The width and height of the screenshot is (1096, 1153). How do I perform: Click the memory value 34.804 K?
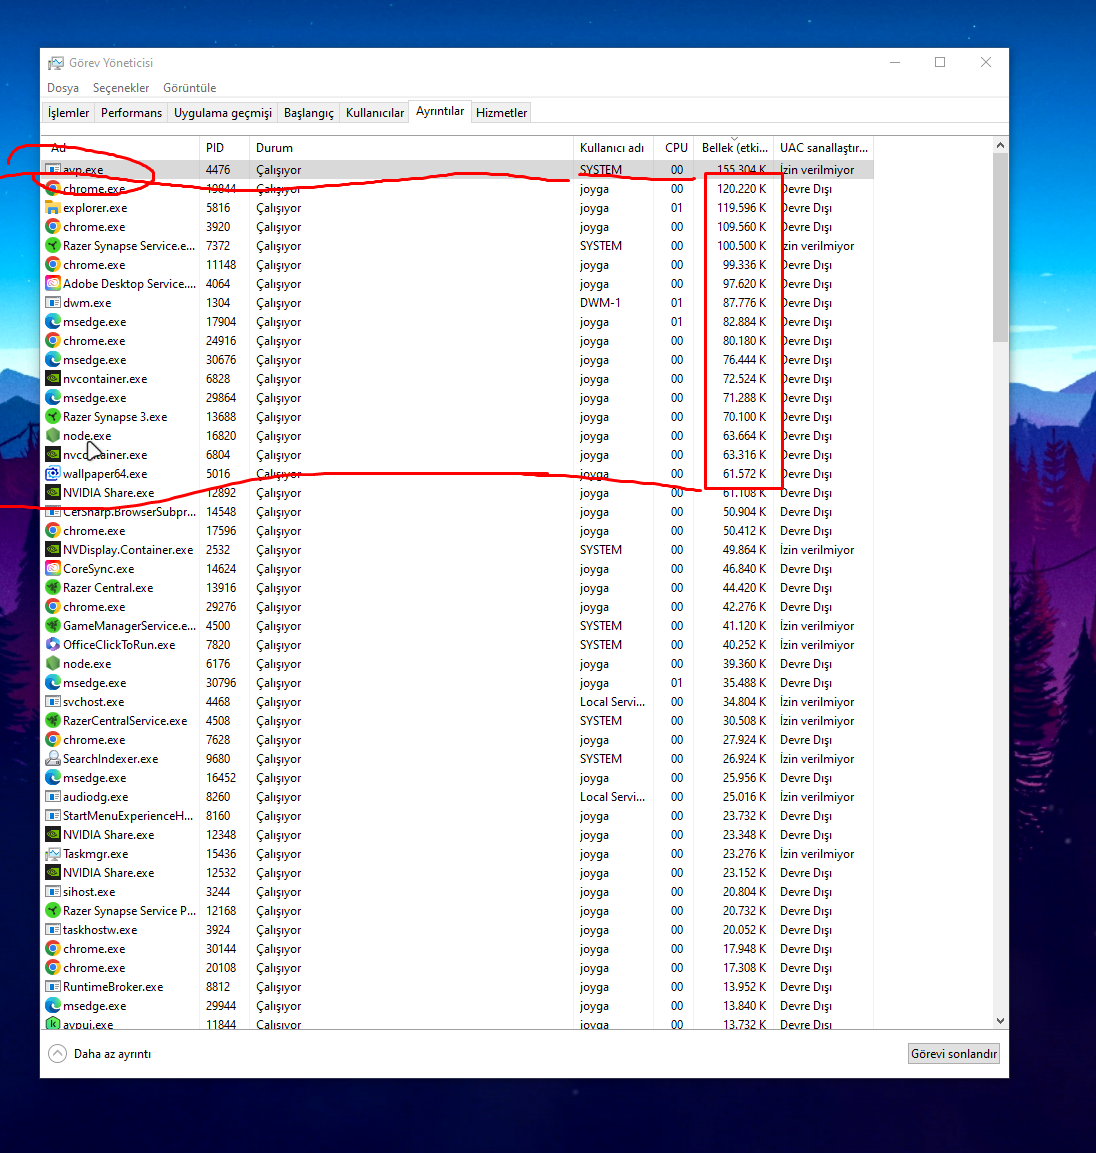[x=744, y=702]
